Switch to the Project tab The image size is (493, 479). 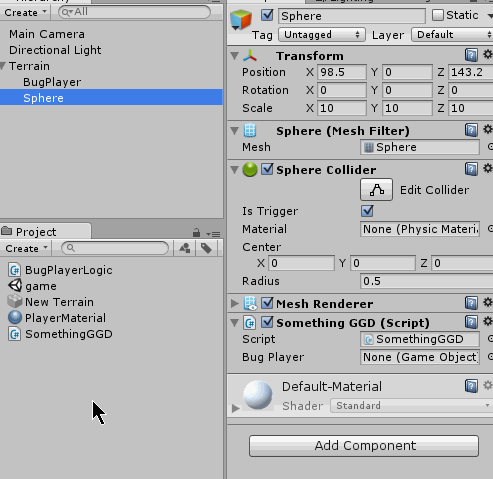[x=36, y=232]
